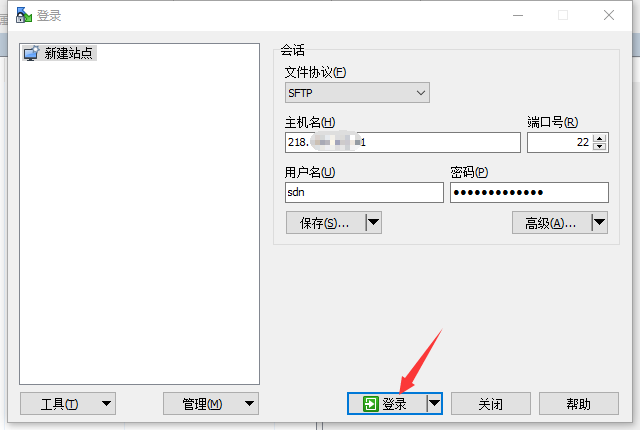Viewport: 640px width, 430px height.
Task: Click the 用户名 field containing sdn
Action: (x=364, y=193)
